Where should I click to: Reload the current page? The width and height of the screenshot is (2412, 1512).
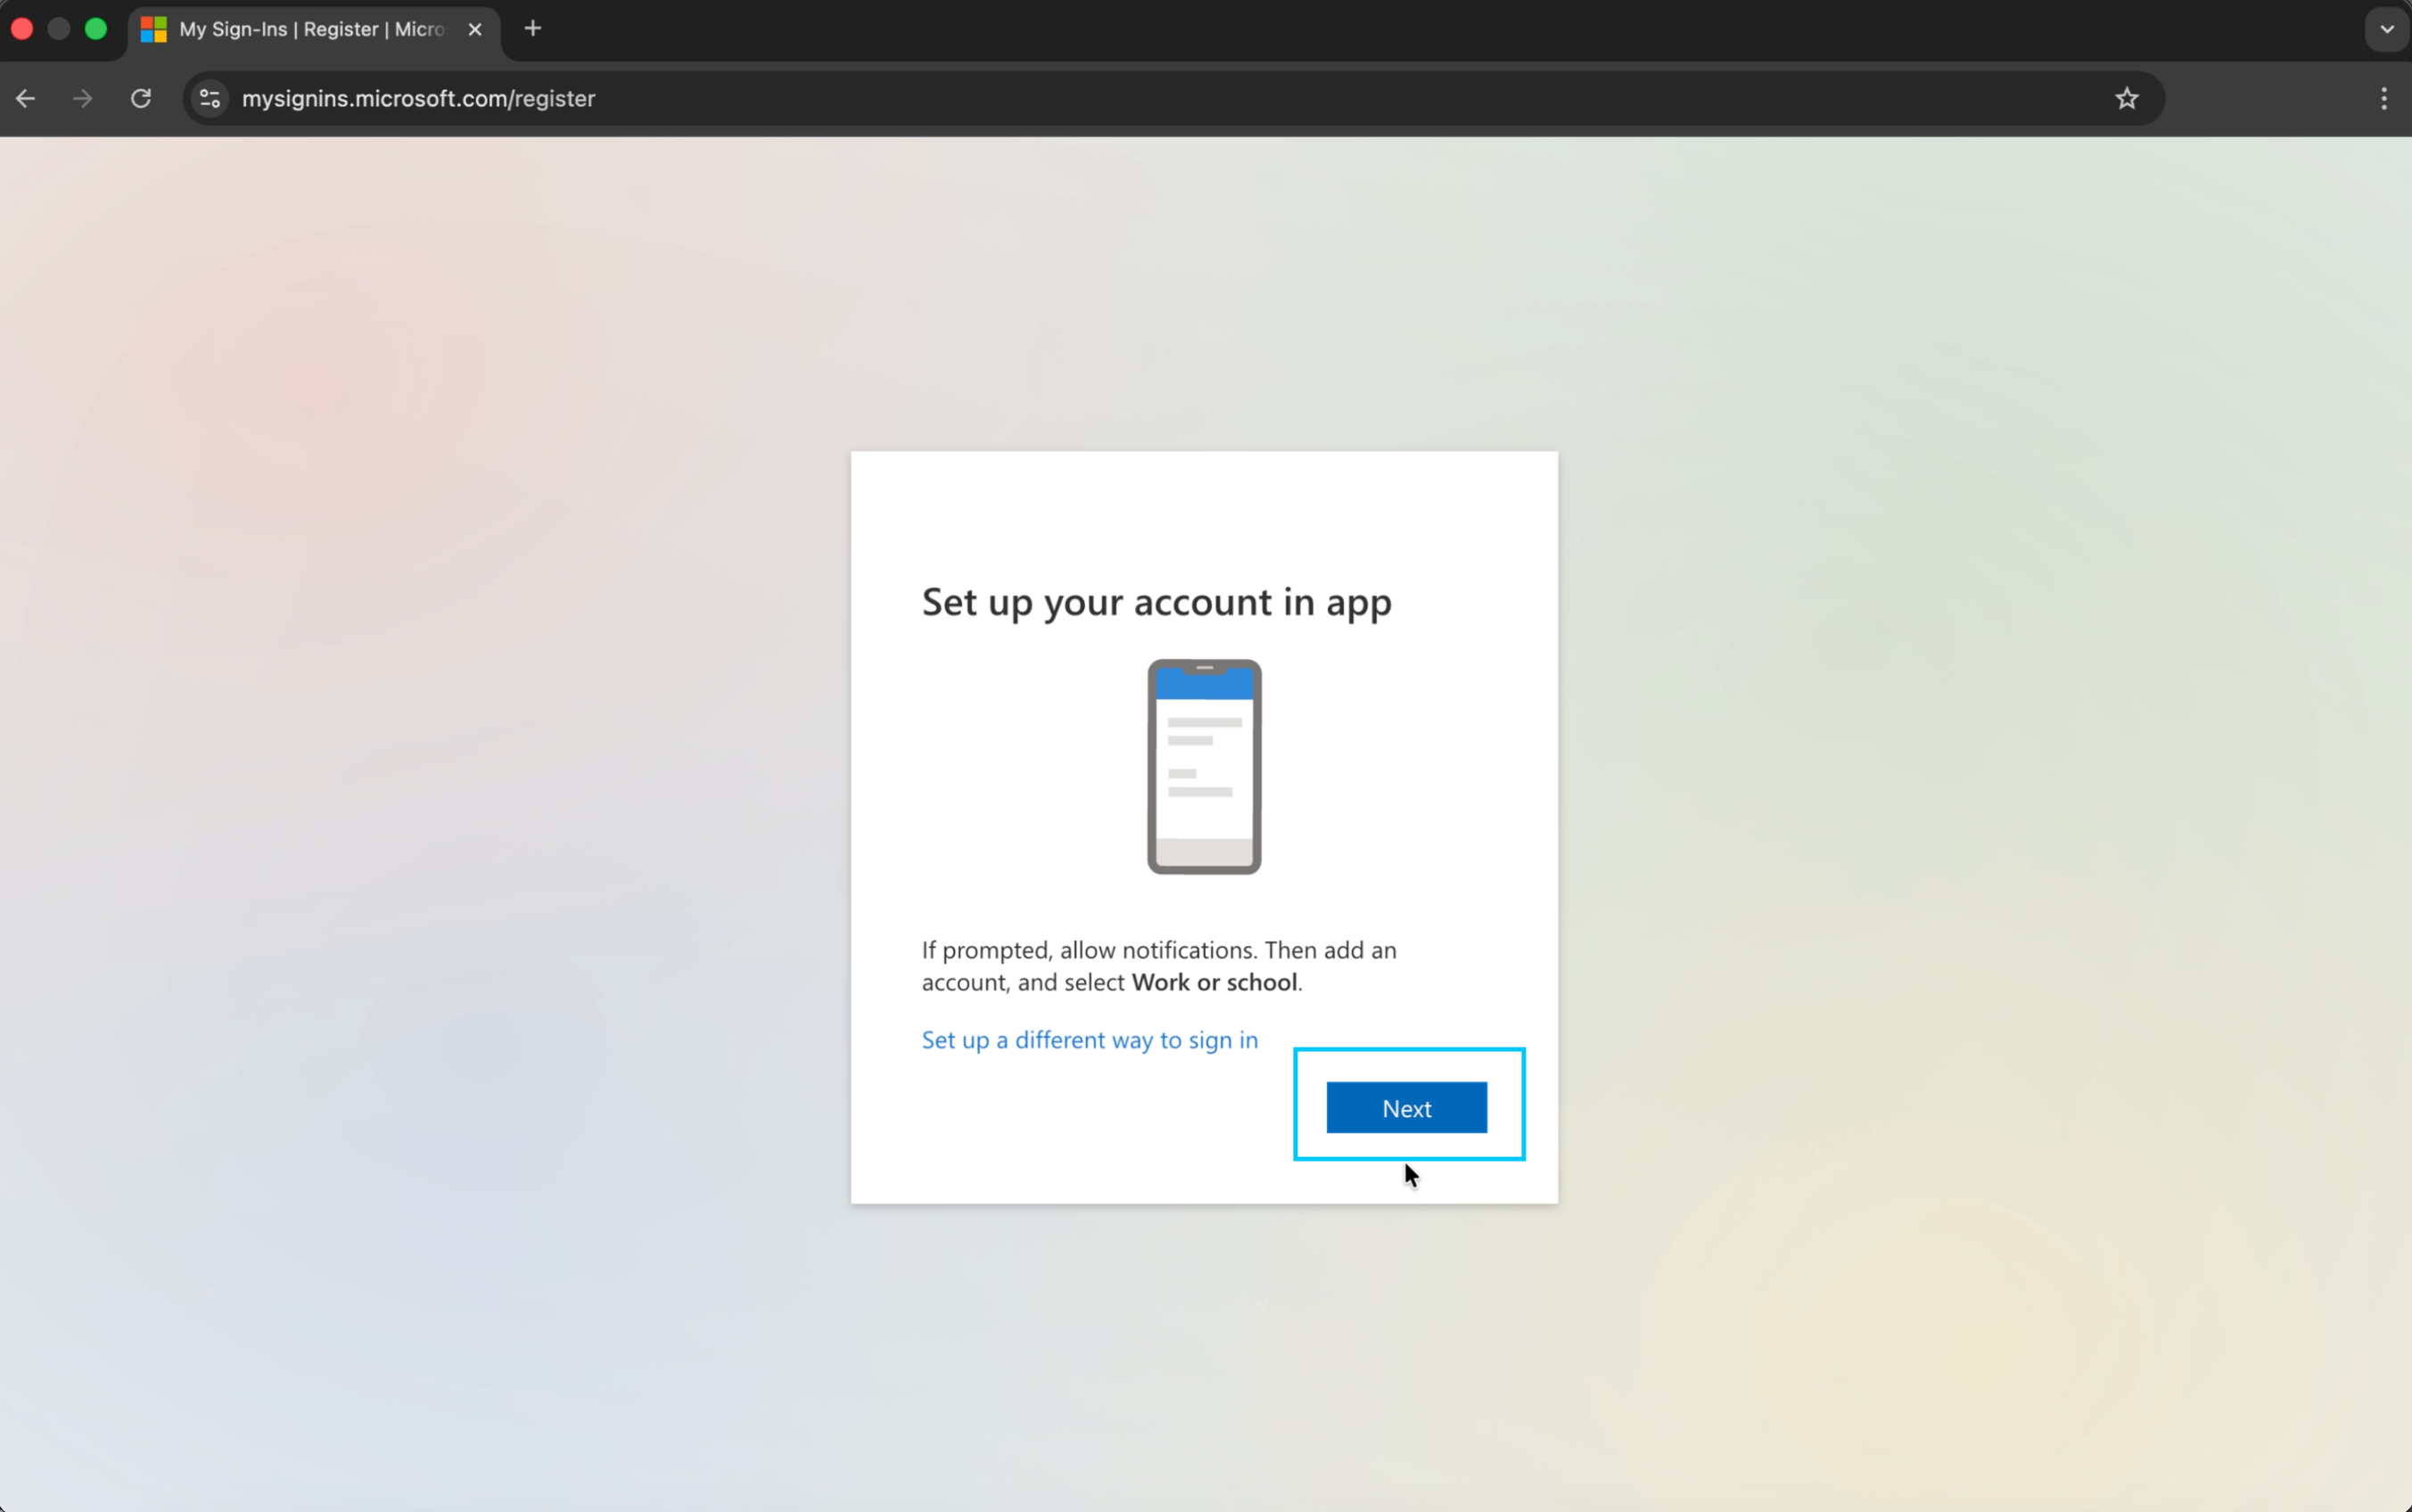141,97
